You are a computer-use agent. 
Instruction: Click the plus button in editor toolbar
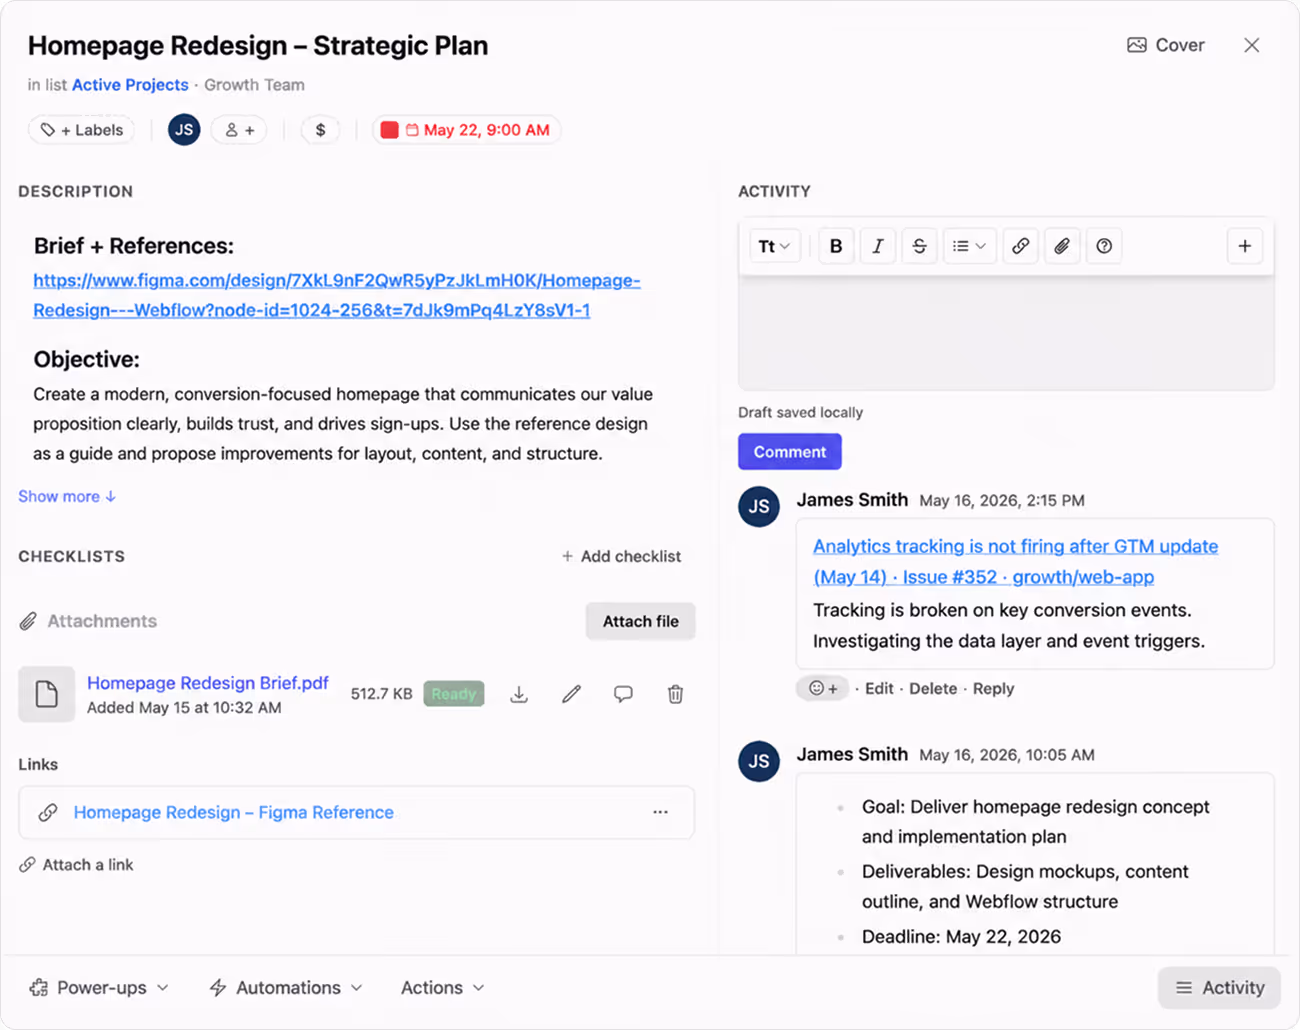coord(1245,246)
